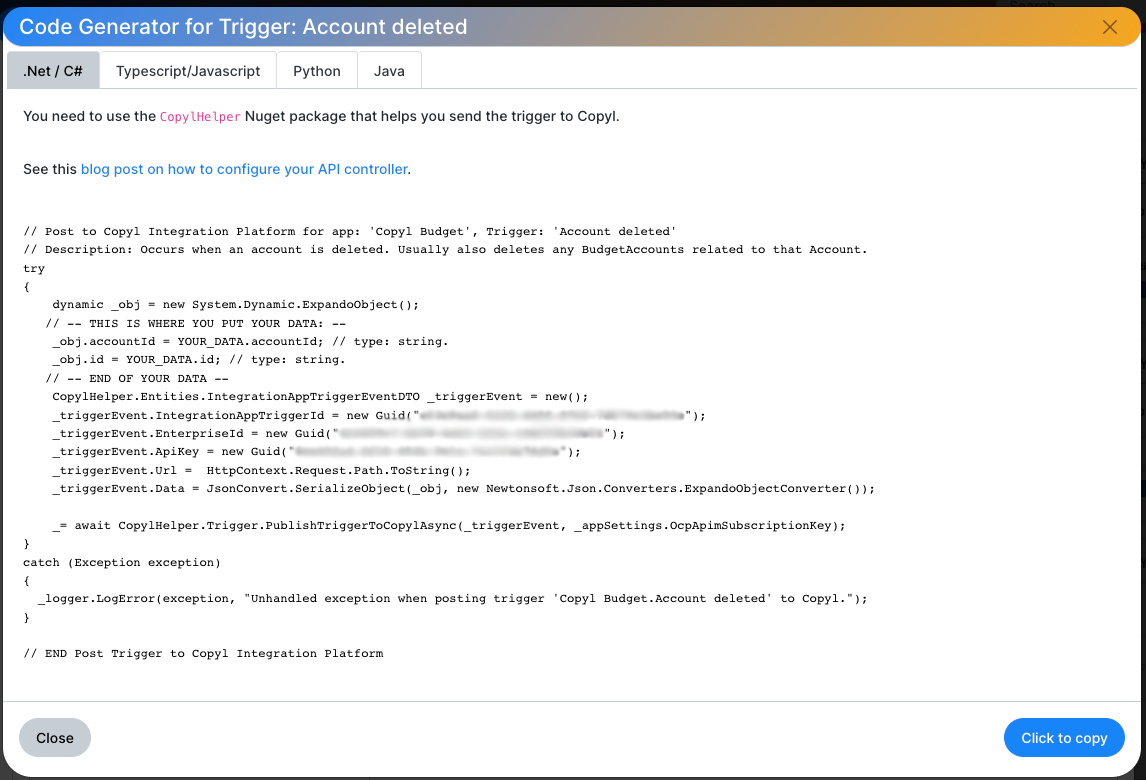
Task: Click the CopylHelper package name
Action: [200, 117]
